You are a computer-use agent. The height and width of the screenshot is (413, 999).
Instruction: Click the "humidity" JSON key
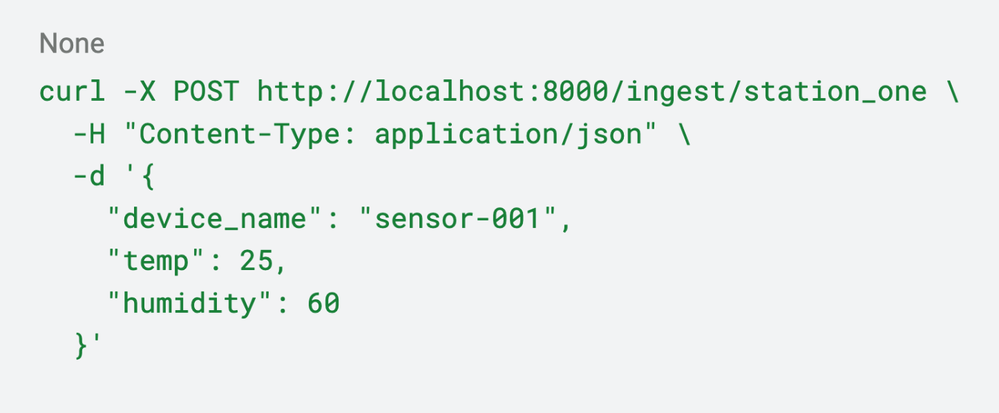click(189, 303)
